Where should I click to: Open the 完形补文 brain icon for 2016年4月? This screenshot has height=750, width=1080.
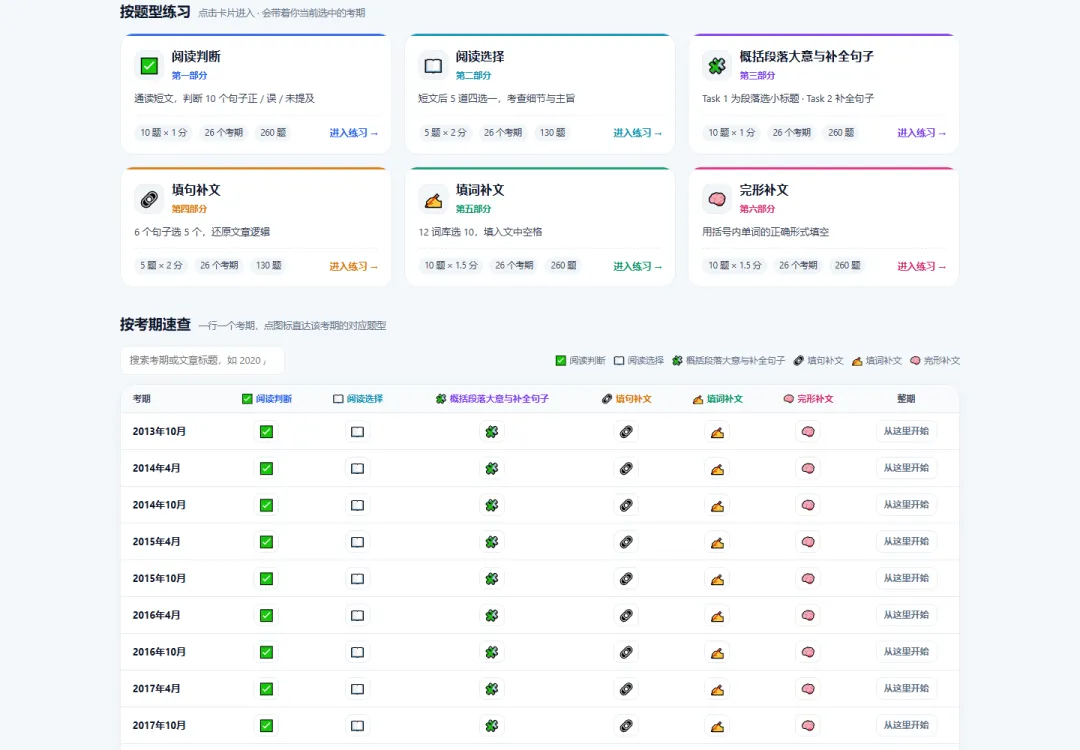coord(808,616)
